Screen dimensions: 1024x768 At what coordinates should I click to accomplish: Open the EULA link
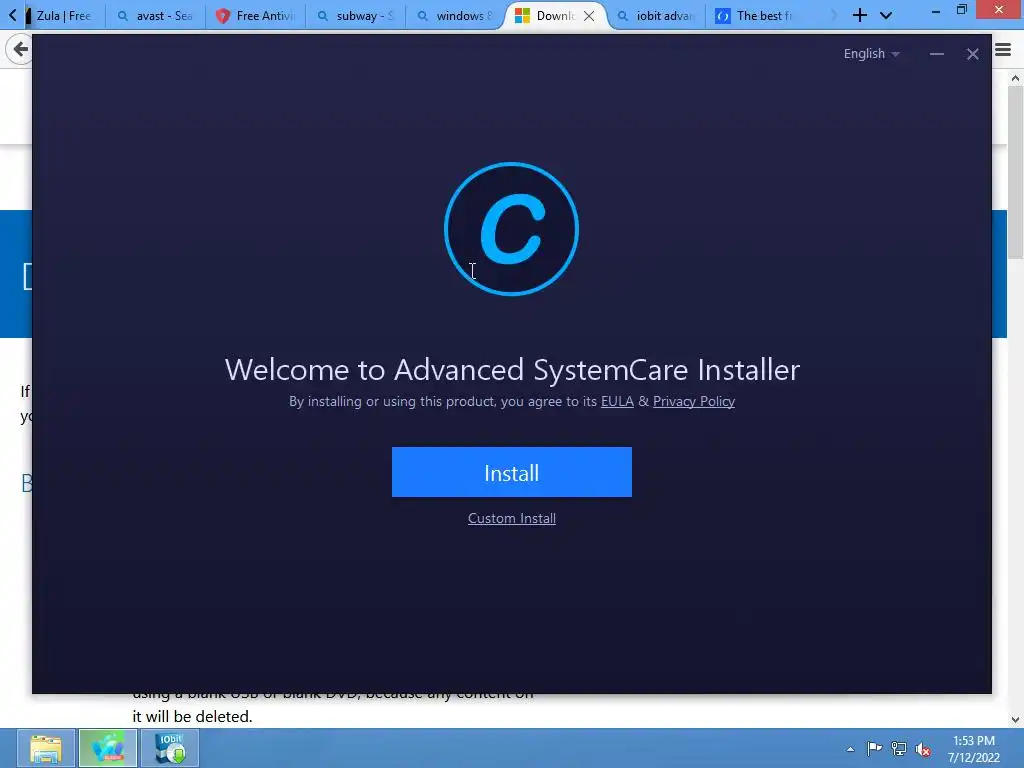pos(617,401)
